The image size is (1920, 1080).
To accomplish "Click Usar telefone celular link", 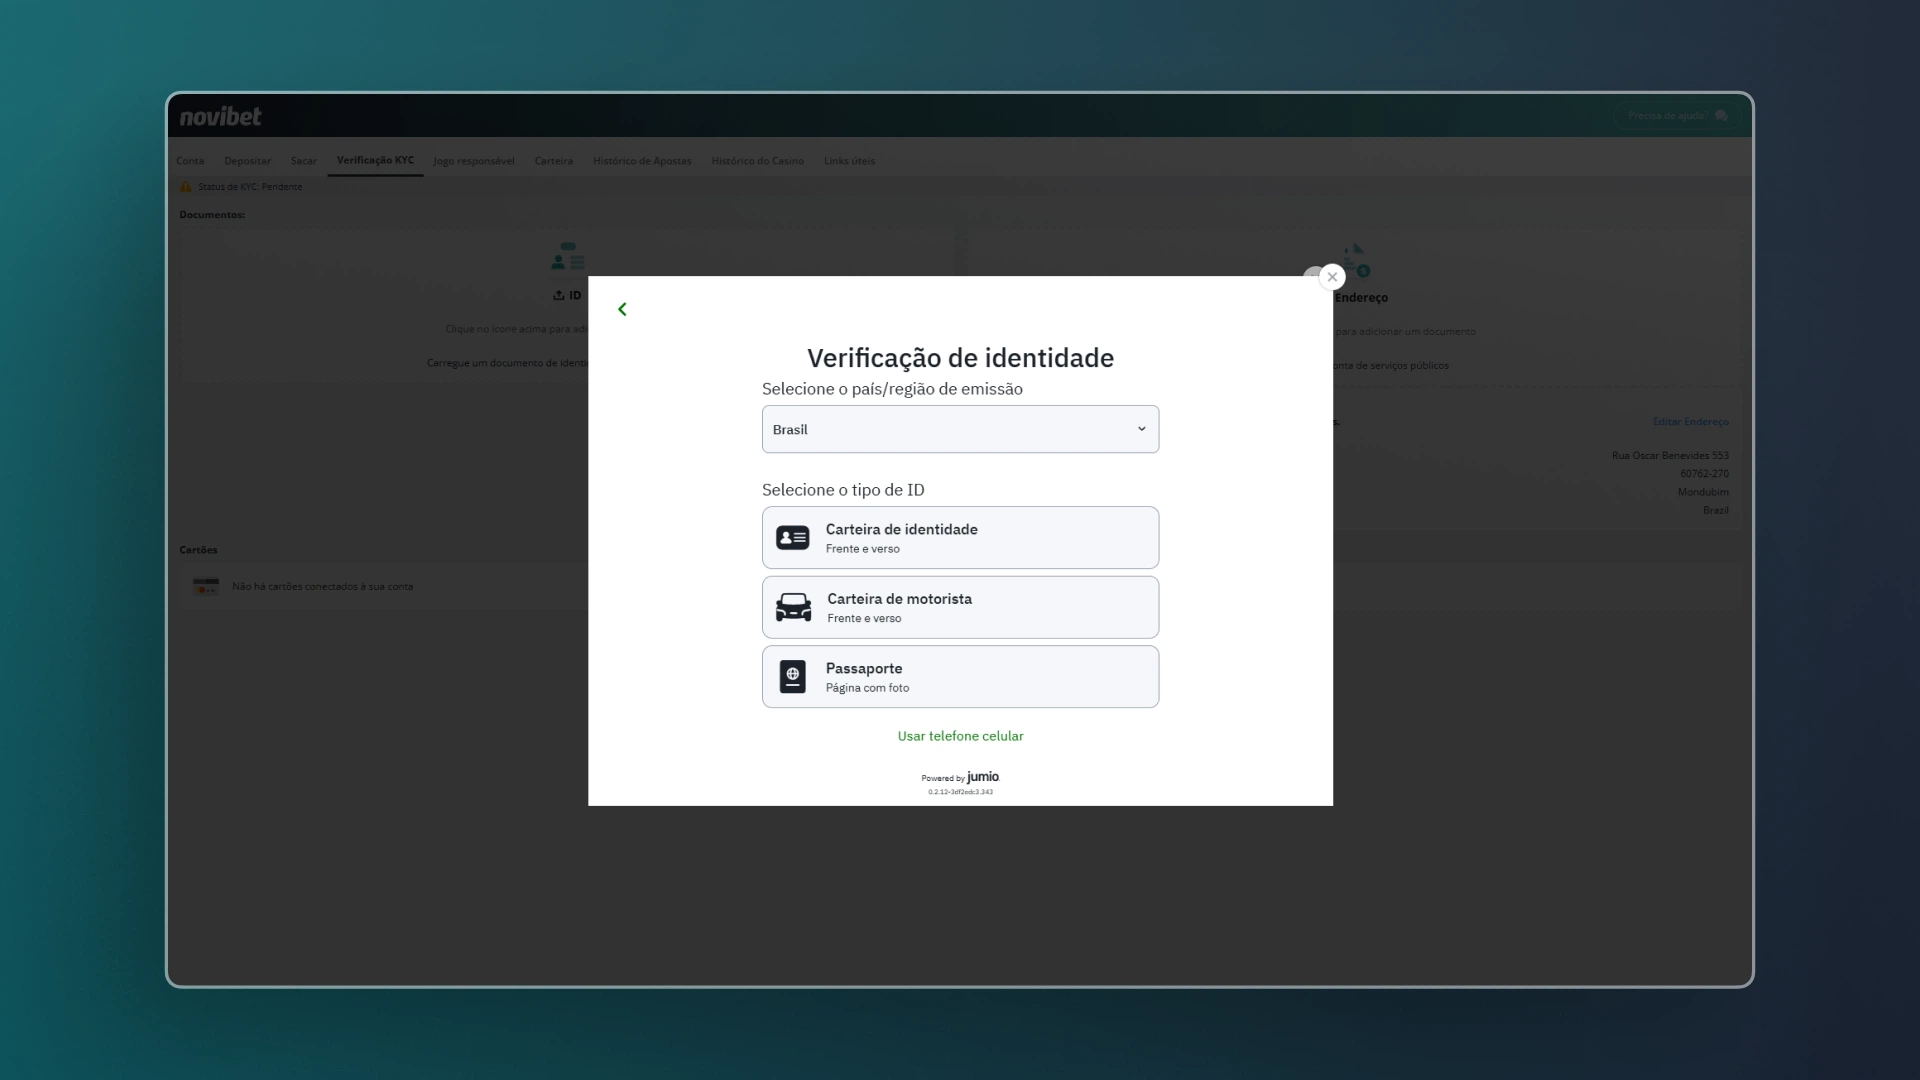I will click(960, 736).
